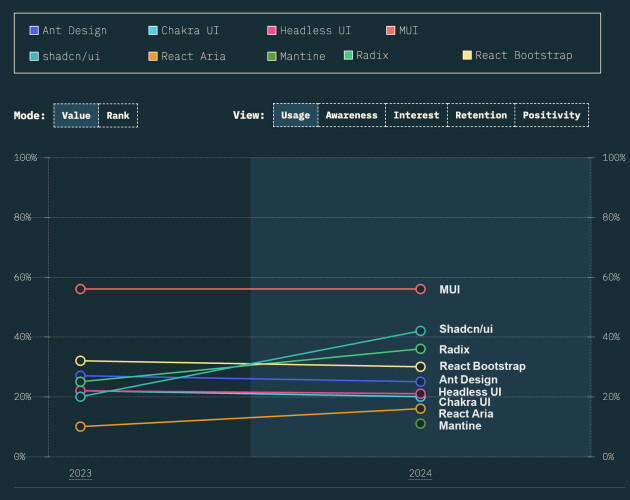
Task: Click the Radix 2024 data point
Action: pos(421,349)
